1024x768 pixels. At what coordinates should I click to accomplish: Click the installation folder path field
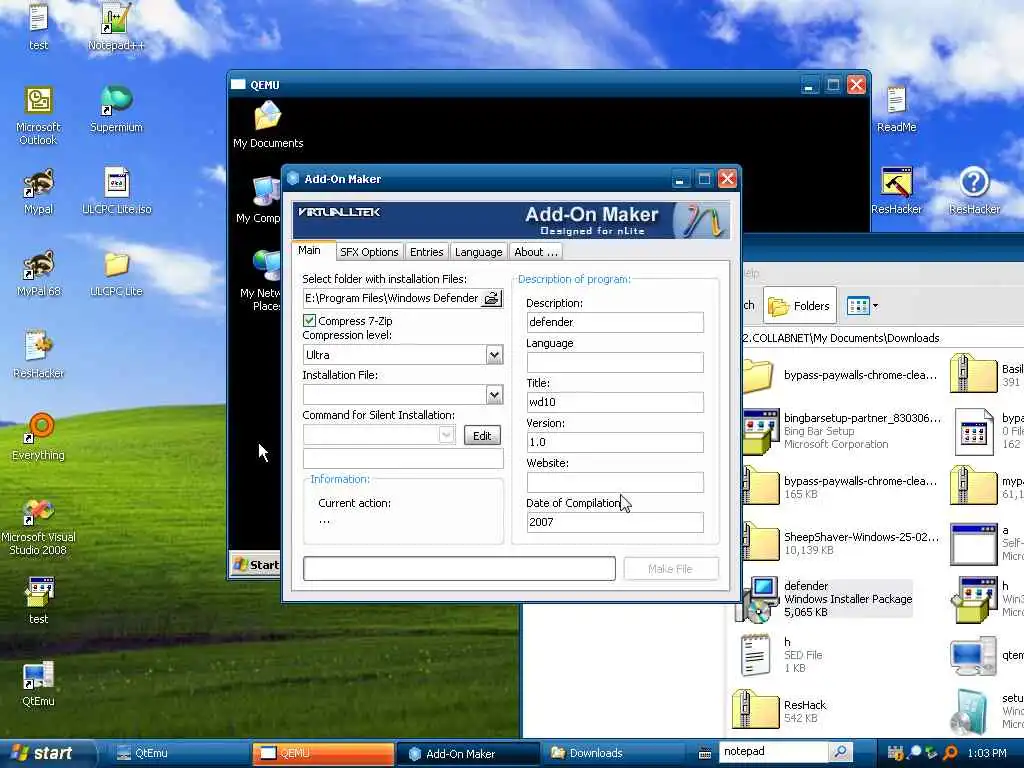pyautogui.click(x=392, y=298)
